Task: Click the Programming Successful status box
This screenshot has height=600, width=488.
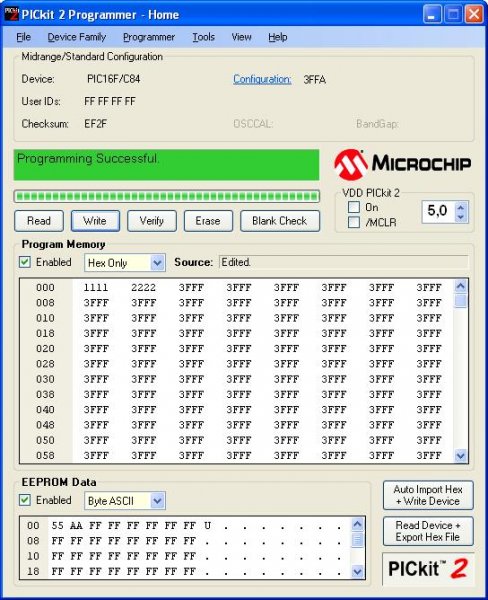Action: pos(166,165)
